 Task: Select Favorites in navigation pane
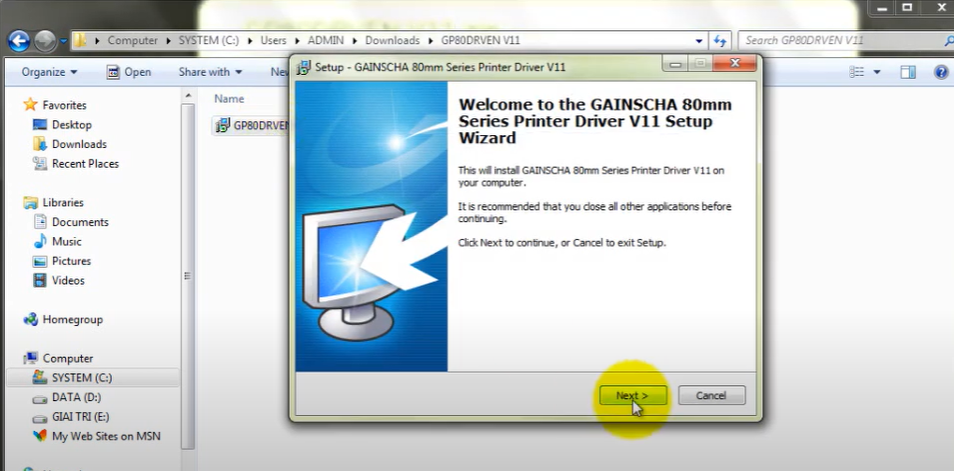pyautogui.click(x=64, y=105)
